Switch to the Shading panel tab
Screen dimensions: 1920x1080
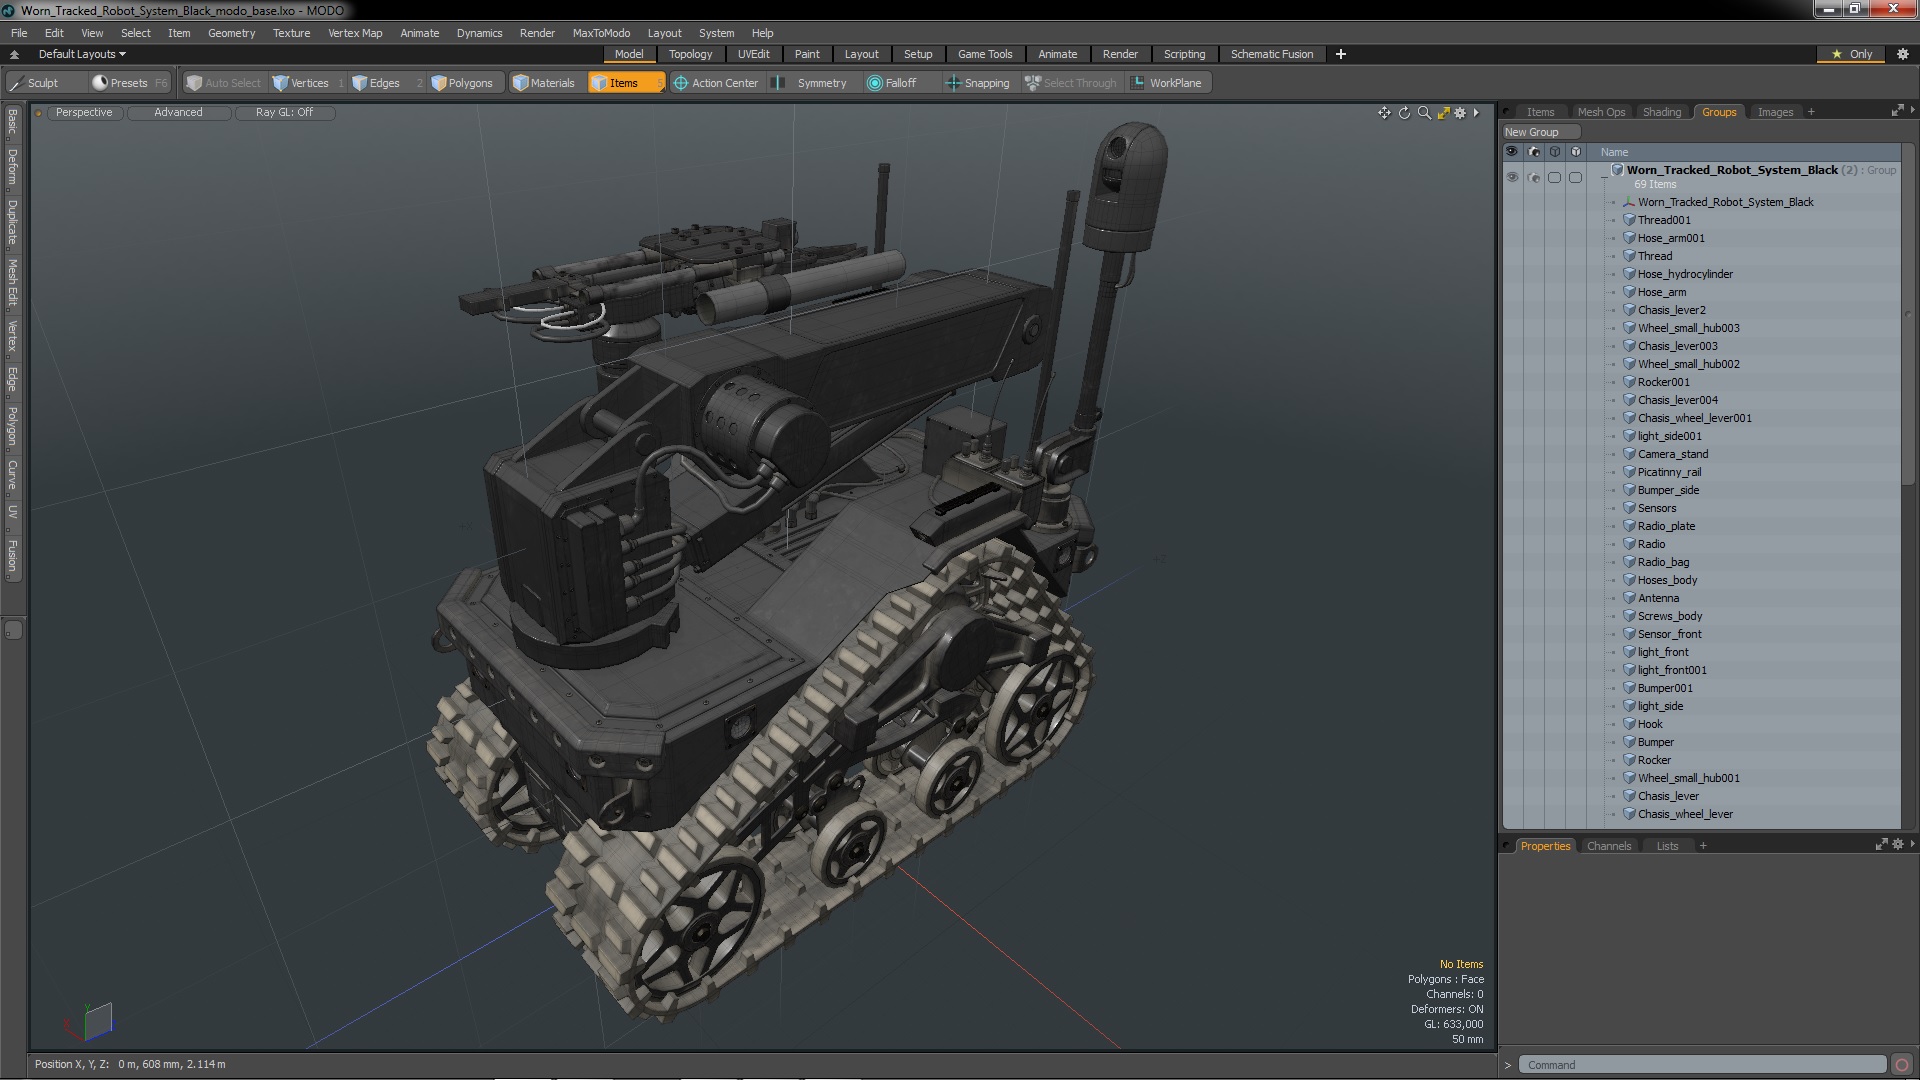[1662, 112]
